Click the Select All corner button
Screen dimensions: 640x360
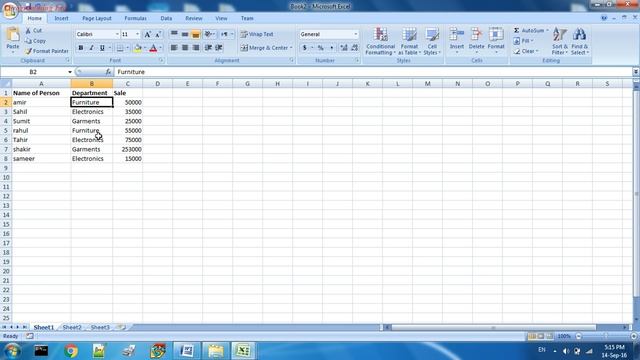(x=6, y=84)
